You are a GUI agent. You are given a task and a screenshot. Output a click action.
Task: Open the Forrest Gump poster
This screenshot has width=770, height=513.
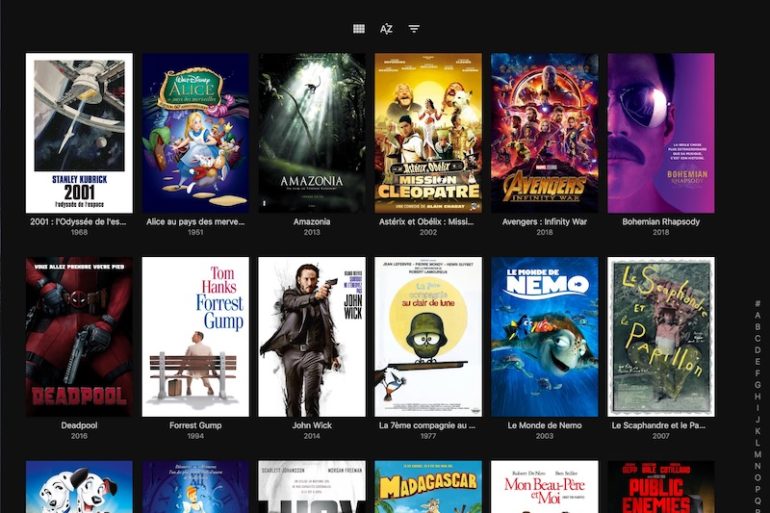(x=195, y=336)
